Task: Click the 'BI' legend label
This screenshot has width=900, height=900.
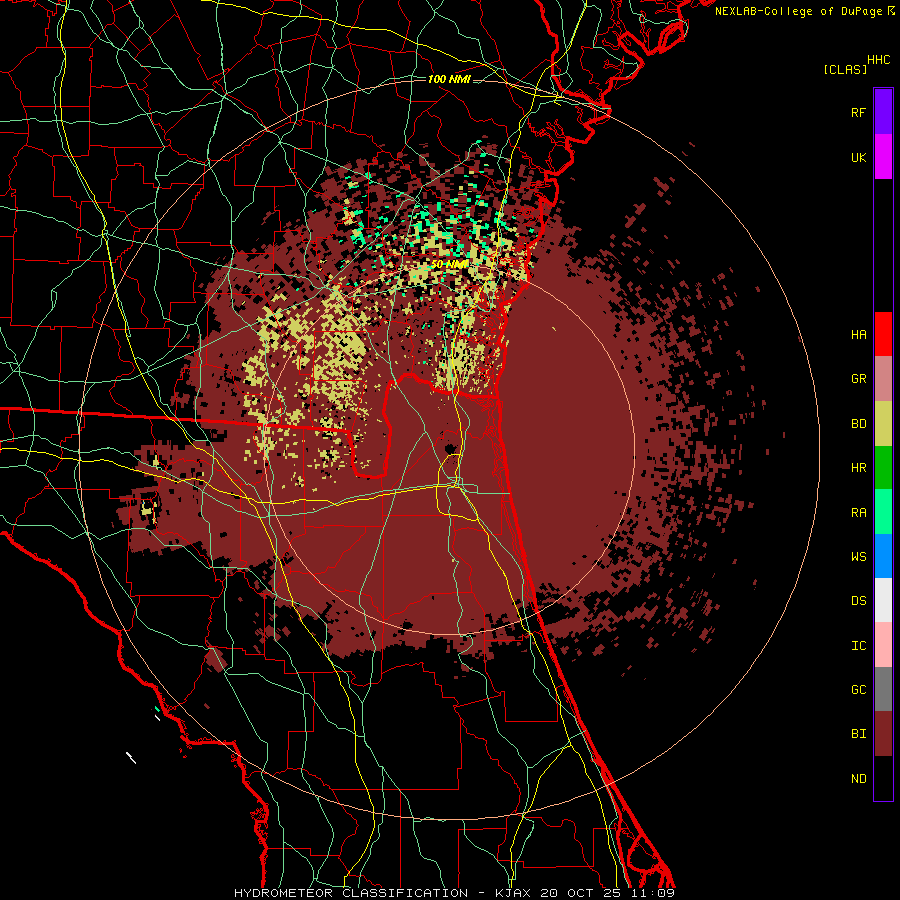Action: 859,734
